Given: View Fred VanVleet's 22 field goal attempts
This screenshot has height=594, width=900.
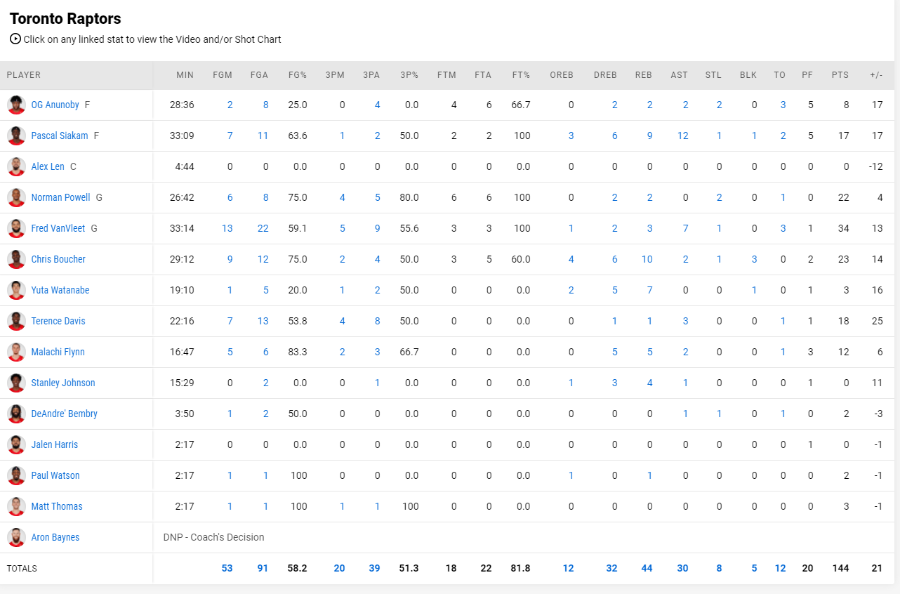Looking at the screenshot, I should click(x=263, y=228).
